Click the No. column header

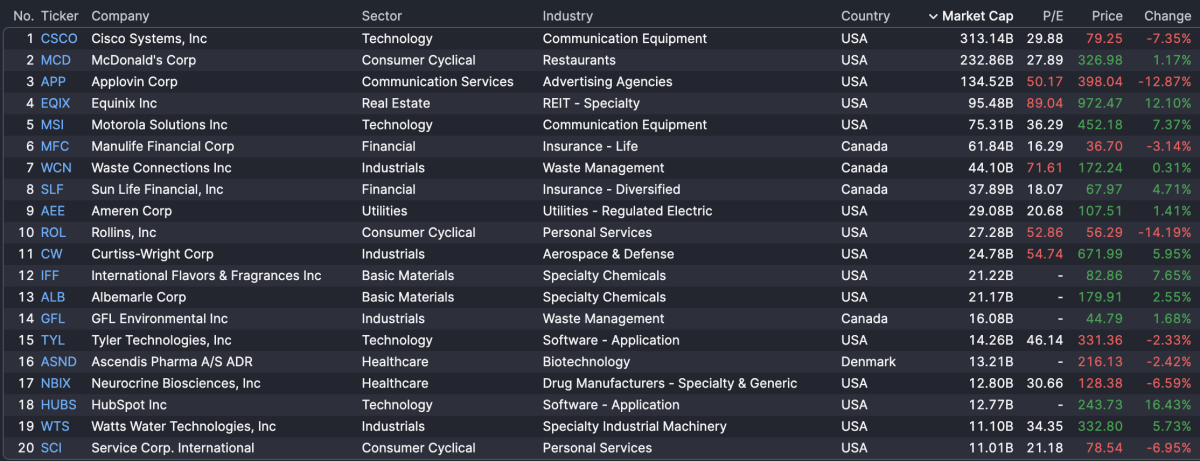[x=23, y=16]
